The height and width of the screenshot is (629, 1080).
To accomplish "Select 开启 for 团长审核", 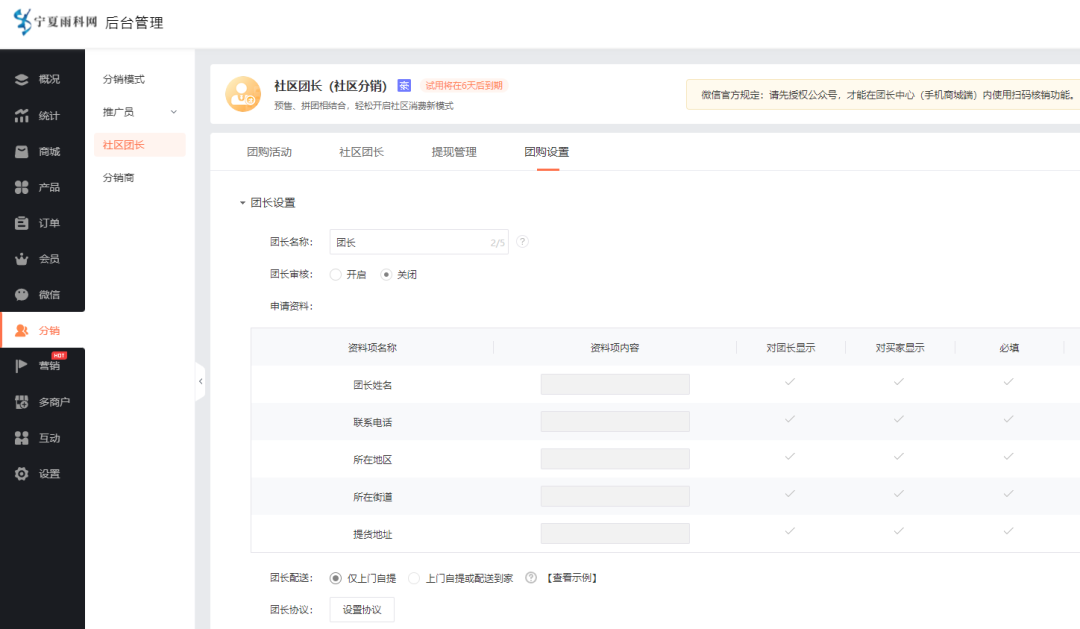I will point(335,274).
